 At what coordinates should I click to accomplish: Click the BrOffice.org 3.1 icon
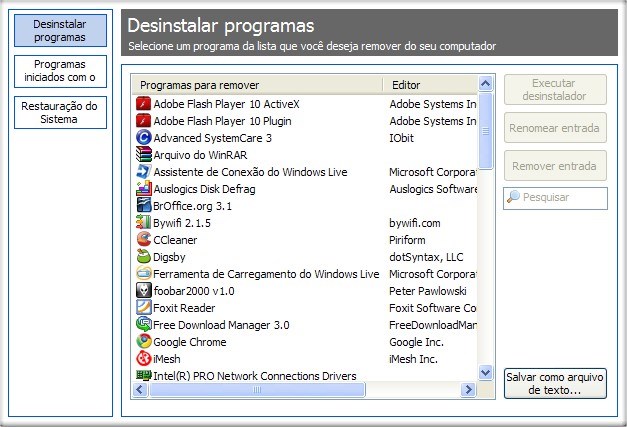(144, 206)
